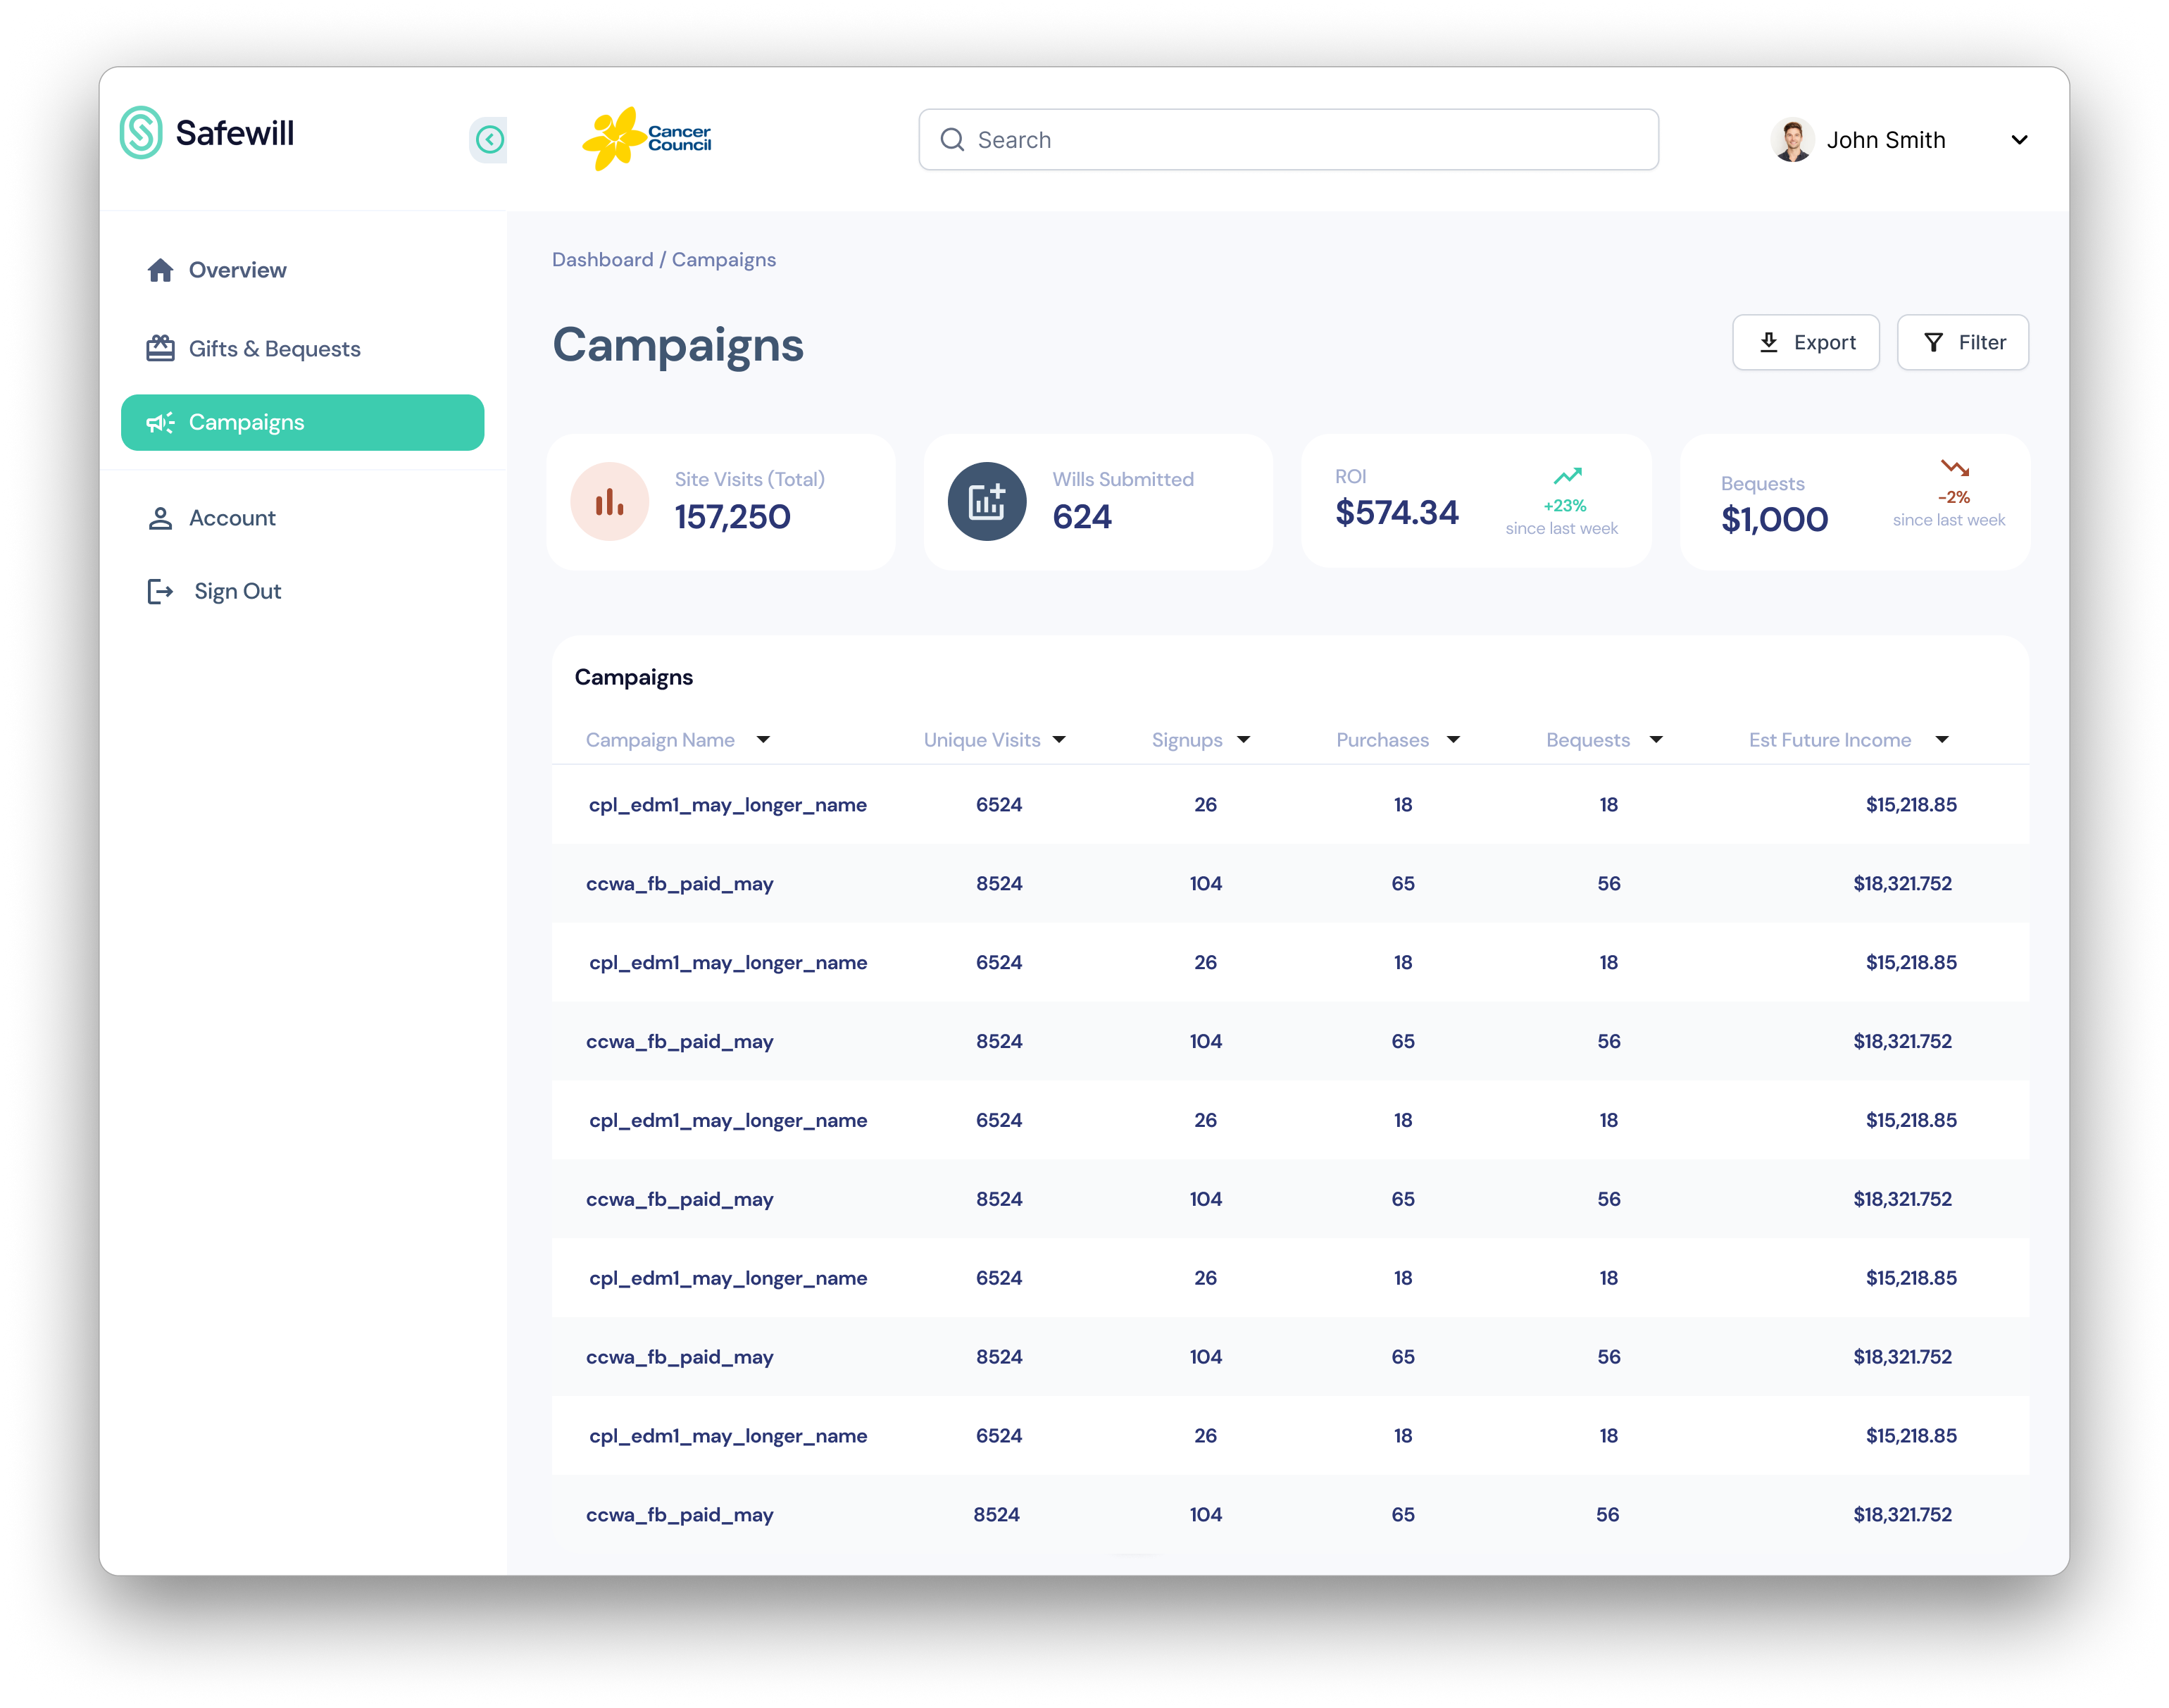Click the Campaigns breadcrumb link
2169x1708 pixels.
click(724, 260)
